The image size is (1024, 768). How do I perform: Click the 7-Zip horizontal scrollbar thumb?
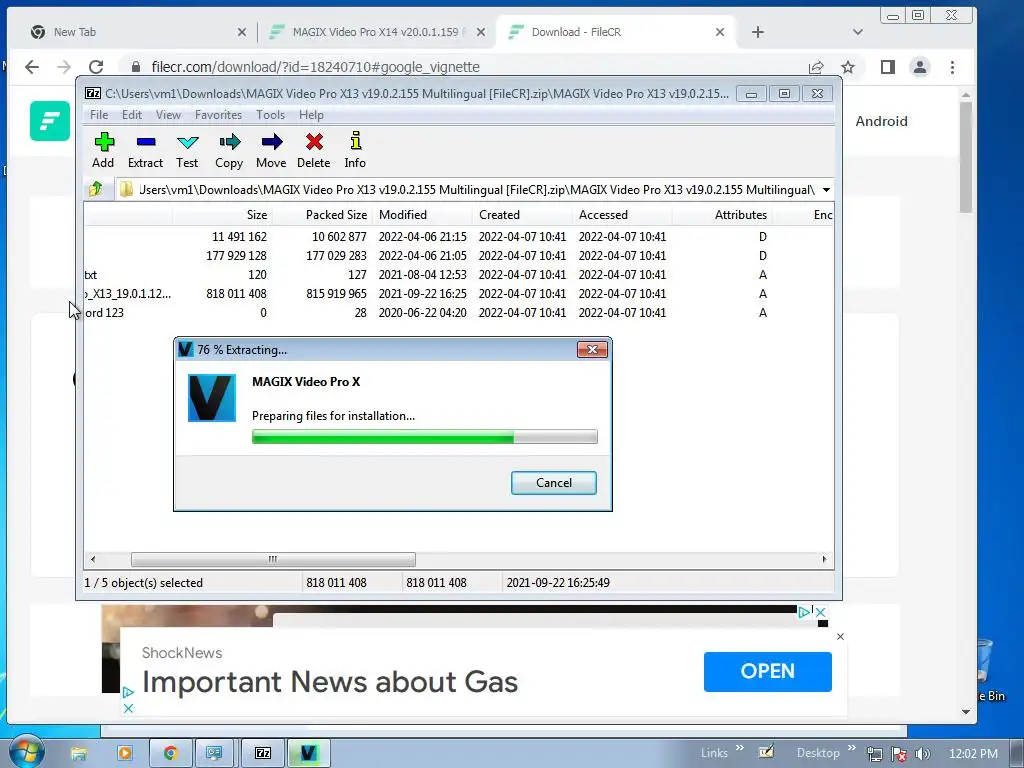coord(273,559)
